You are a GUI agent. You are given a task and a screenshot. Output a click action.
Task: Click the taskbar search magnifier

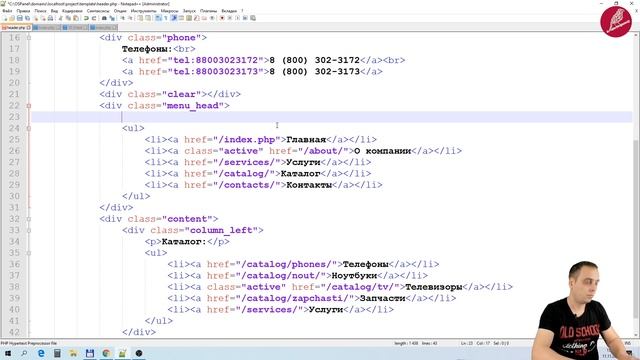pyautogui.click(x=24, y=353)
